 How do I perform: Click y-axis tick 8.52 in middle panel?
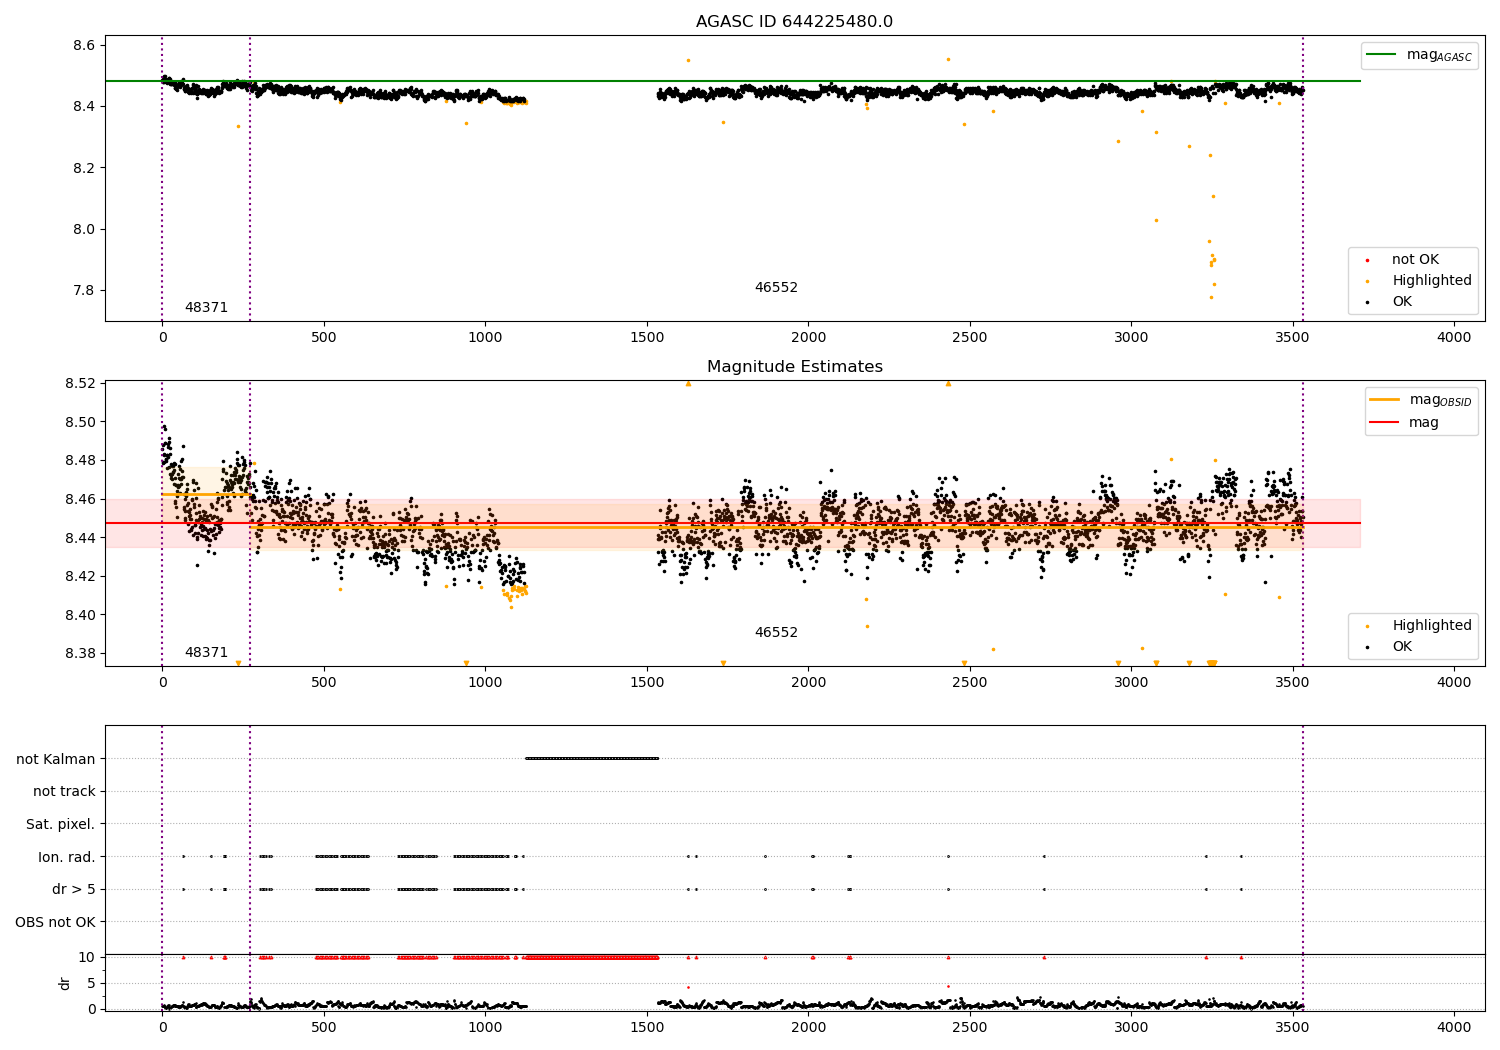[80, 384]
